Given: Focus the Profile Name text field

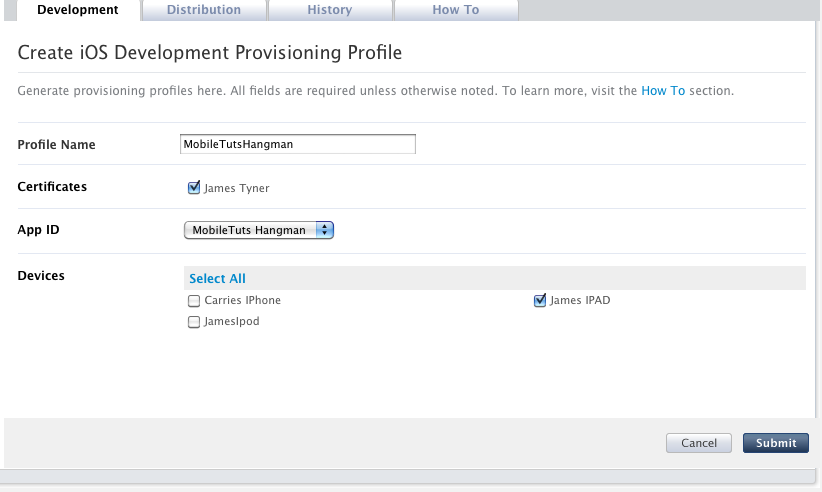Looking at the screenshot, I should coord(297,144).
